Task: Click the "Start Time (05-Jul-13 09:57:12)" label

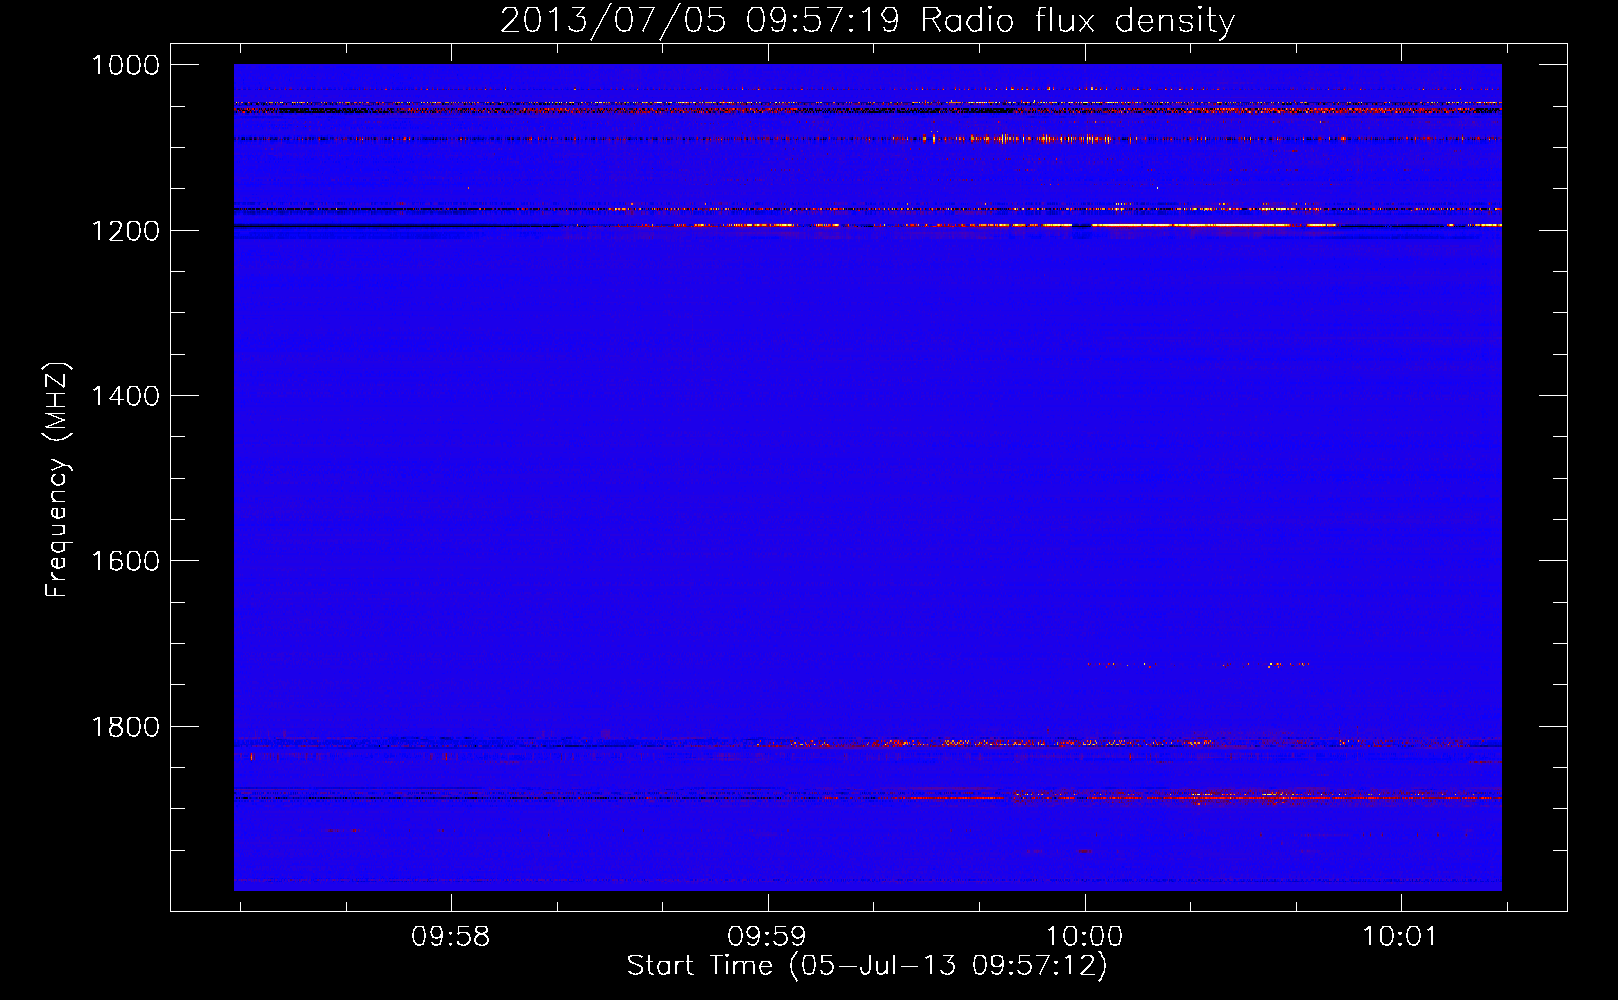Action: pos(867,966)
